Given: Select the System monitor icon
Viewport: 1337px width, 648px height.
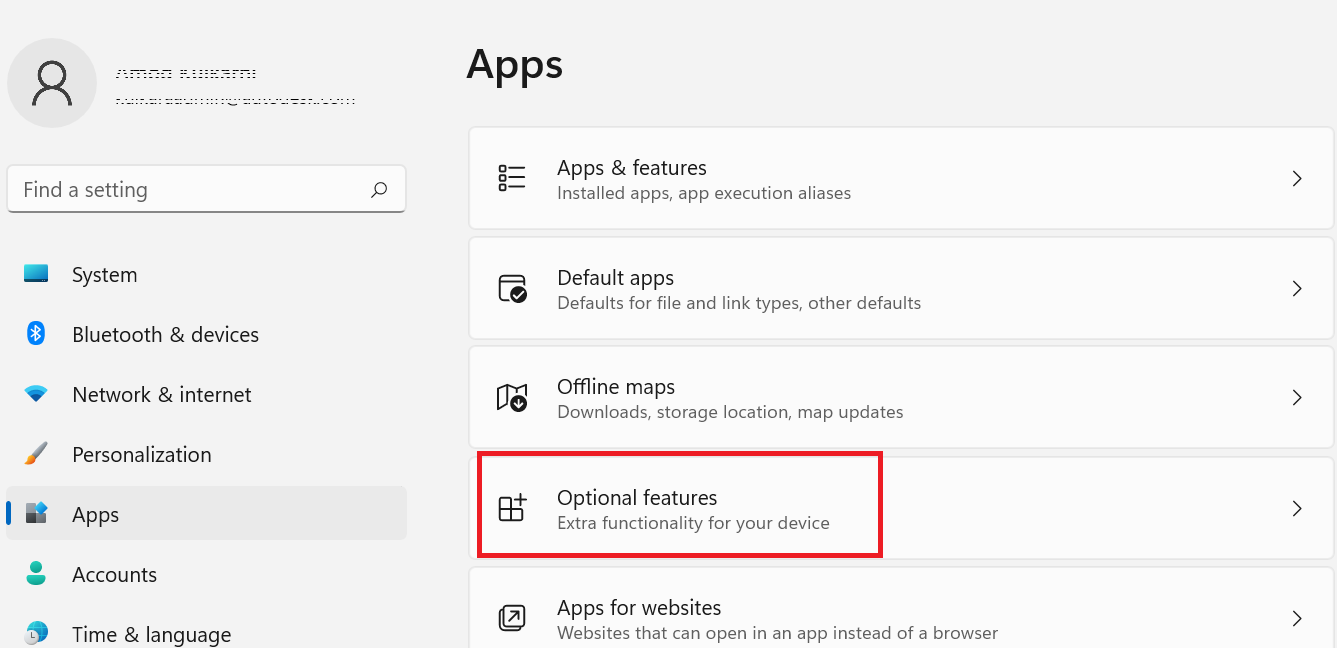Looking at the screenshot, I should click(x=36, y=274).
